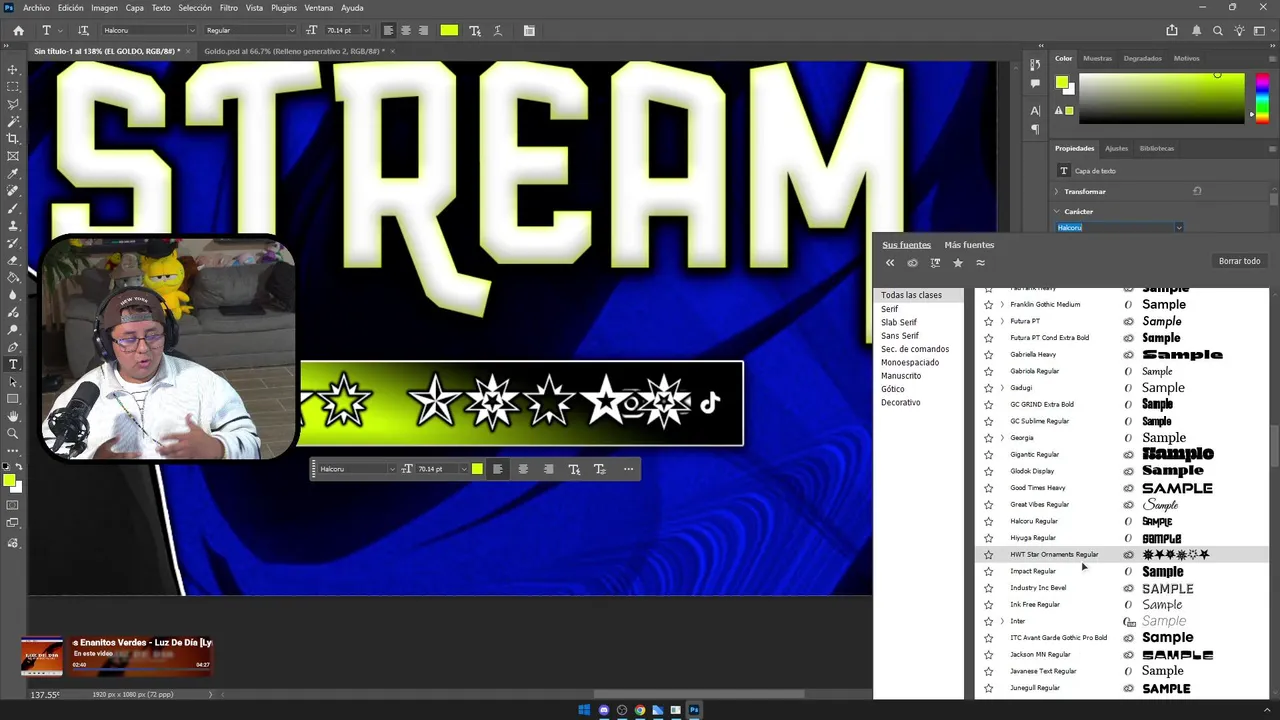
Task: Open the Filtro menu
Action: (228, 8)
